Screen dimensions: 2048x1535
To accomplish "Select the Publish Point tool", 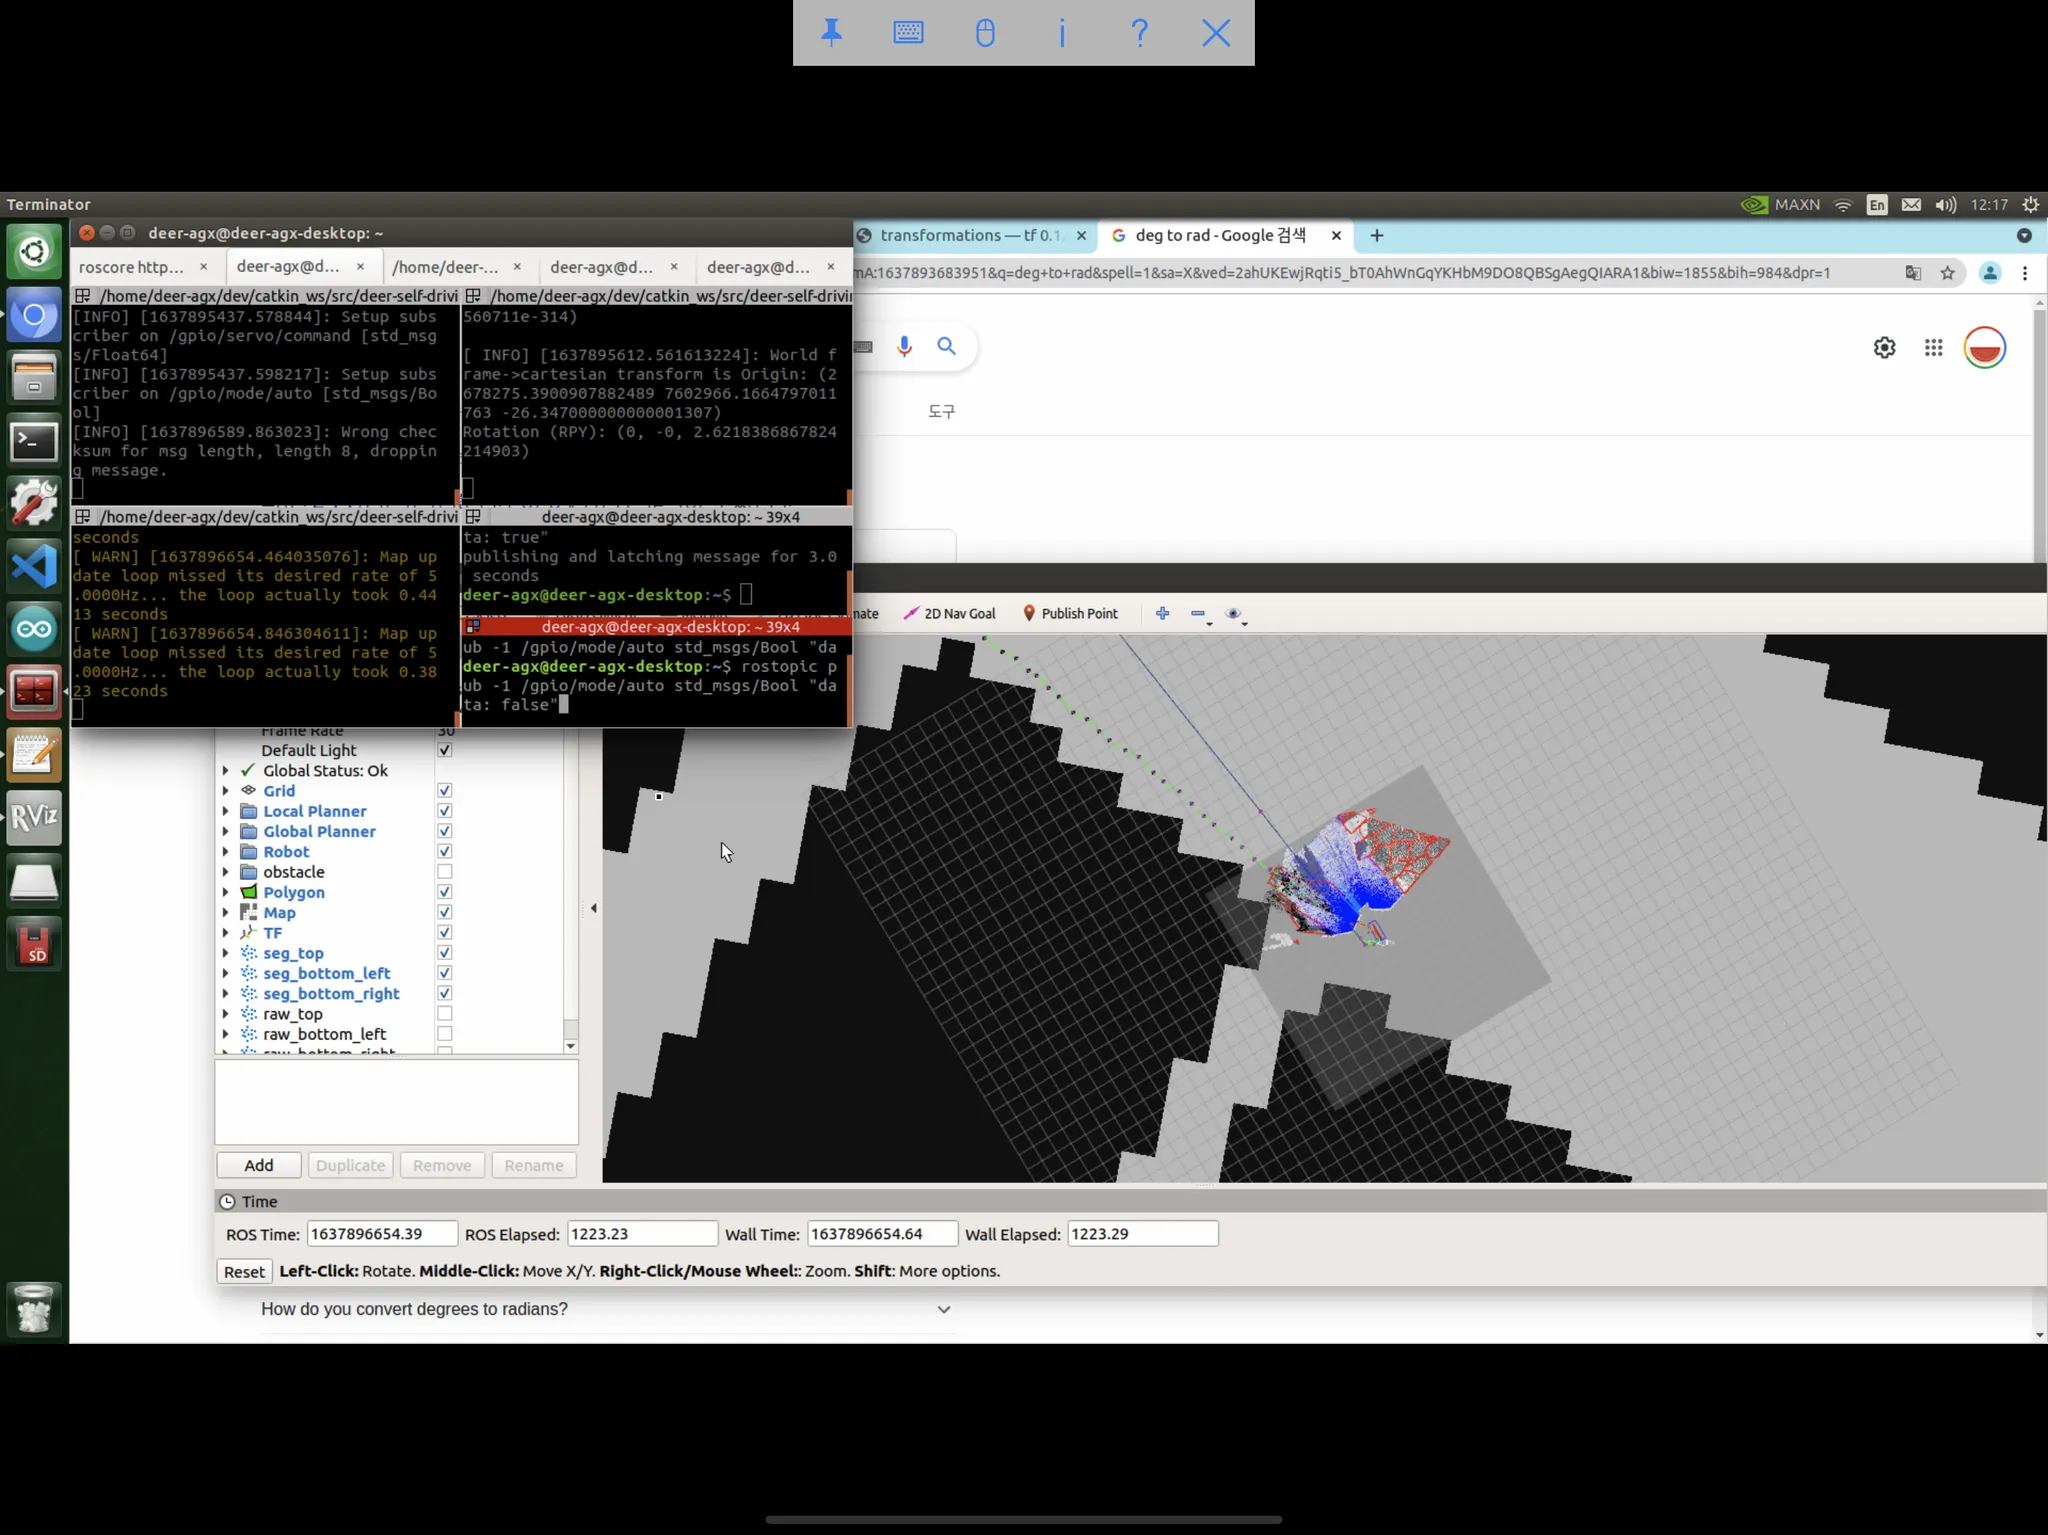I will [1070, 613].
